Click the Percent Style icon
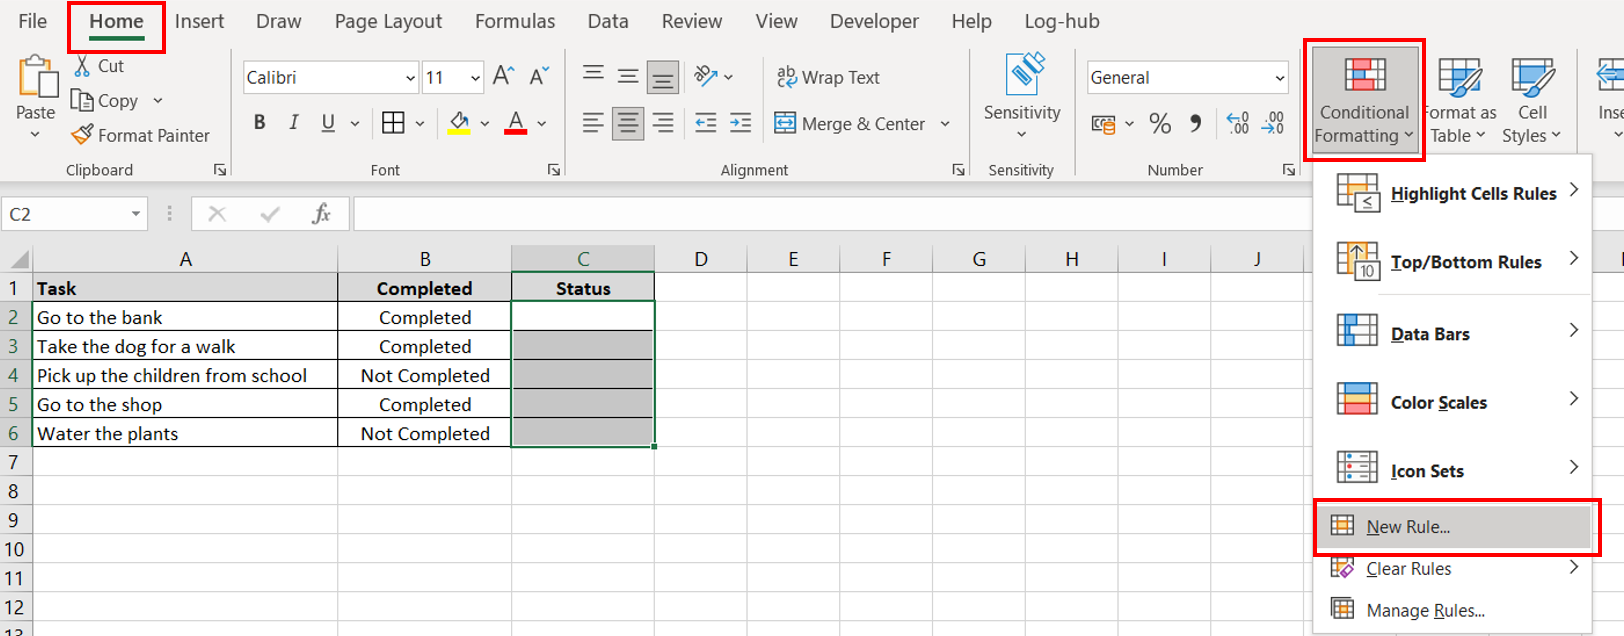Viewport: 1624px width, 636px height. point(1160,124)
